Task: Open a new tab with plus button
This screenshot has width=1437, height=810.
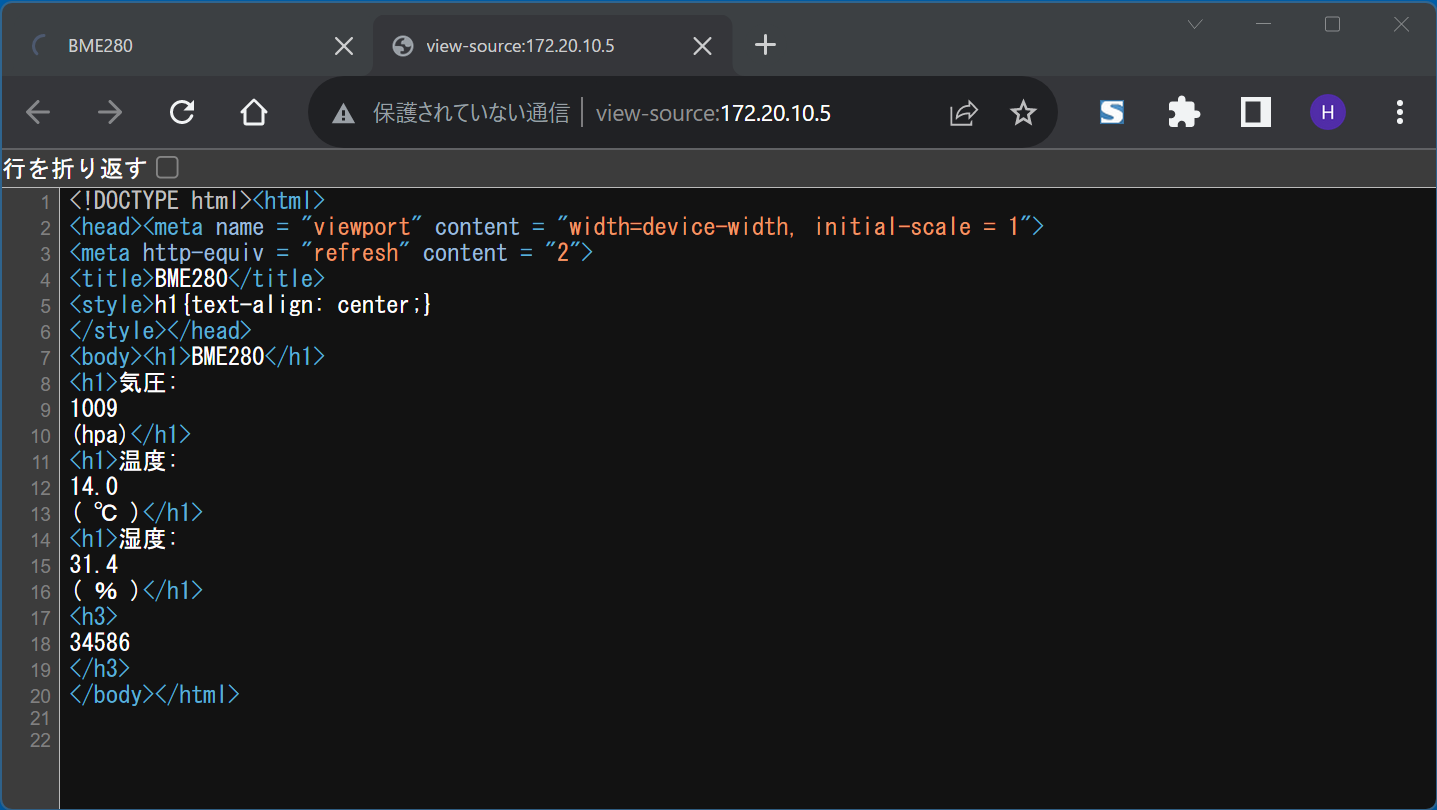Action: click(765, 45)
